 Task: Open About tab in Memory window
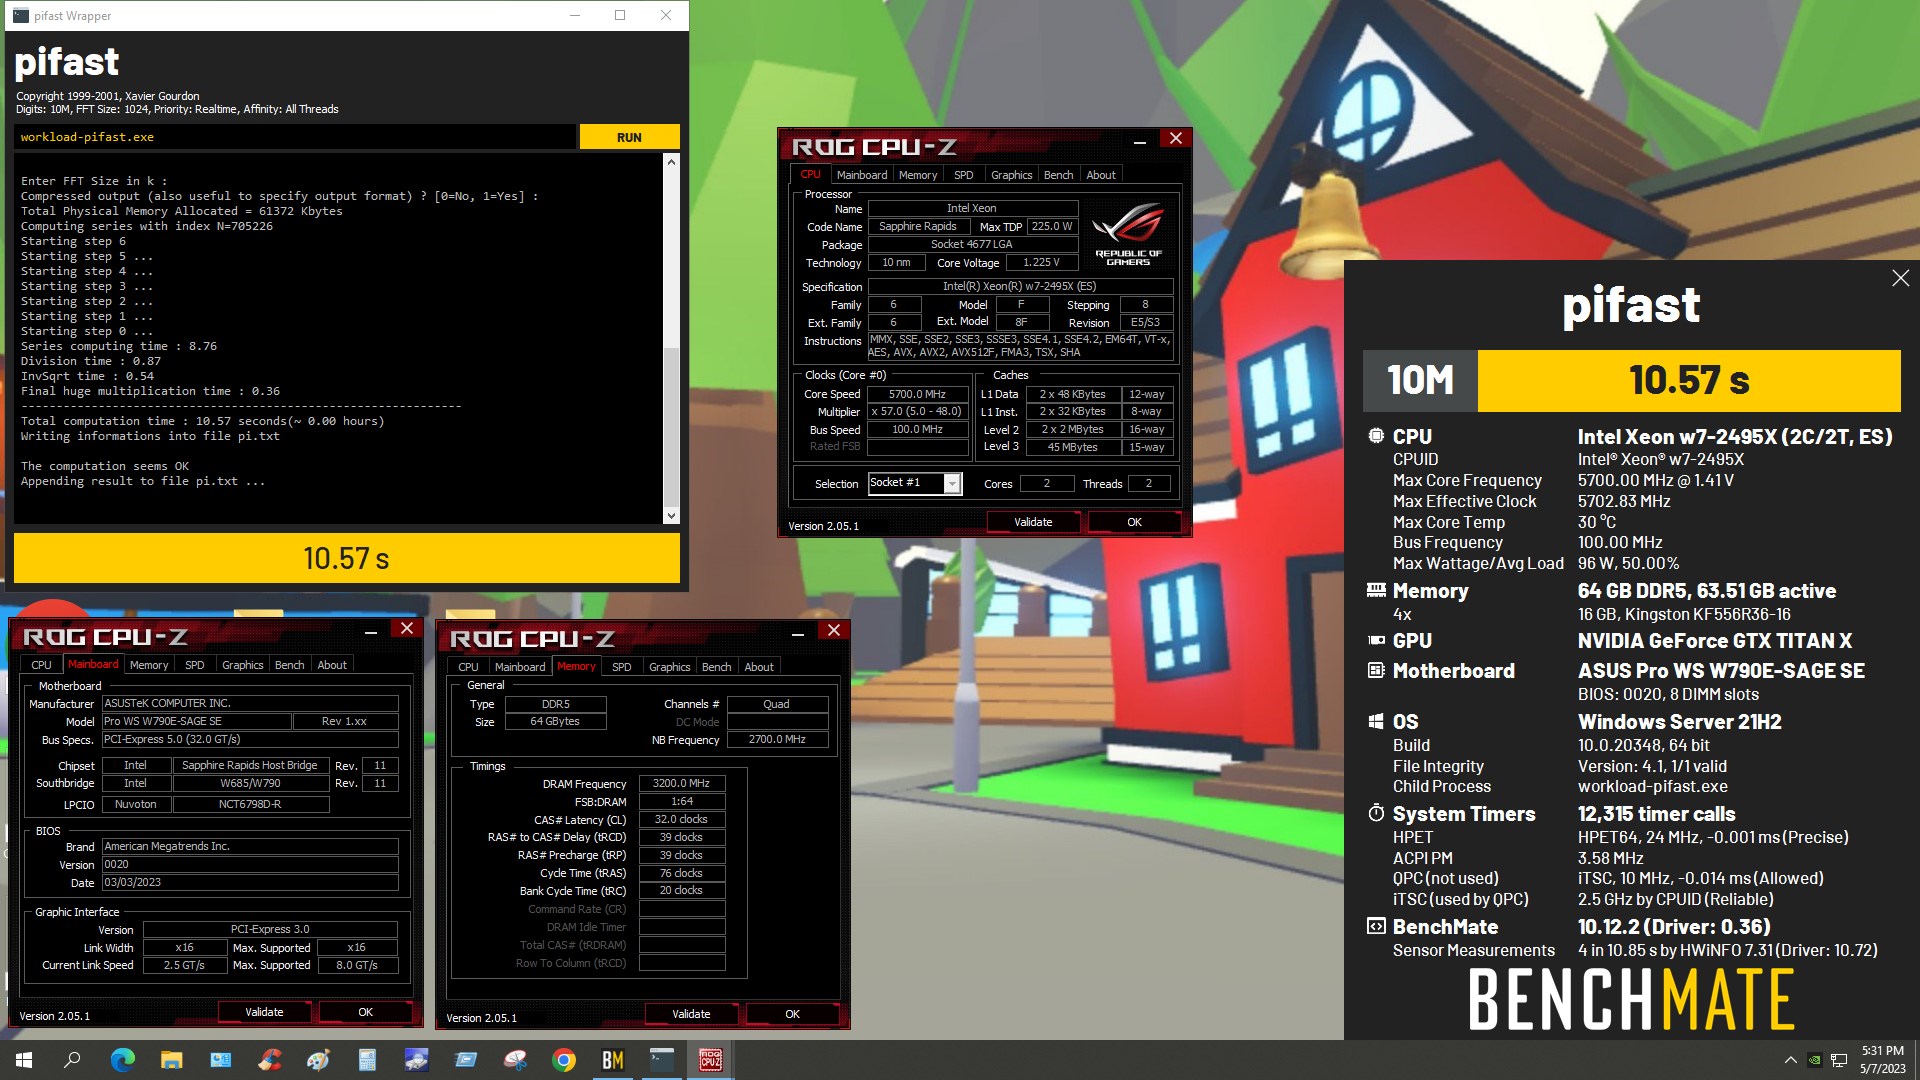759,667
